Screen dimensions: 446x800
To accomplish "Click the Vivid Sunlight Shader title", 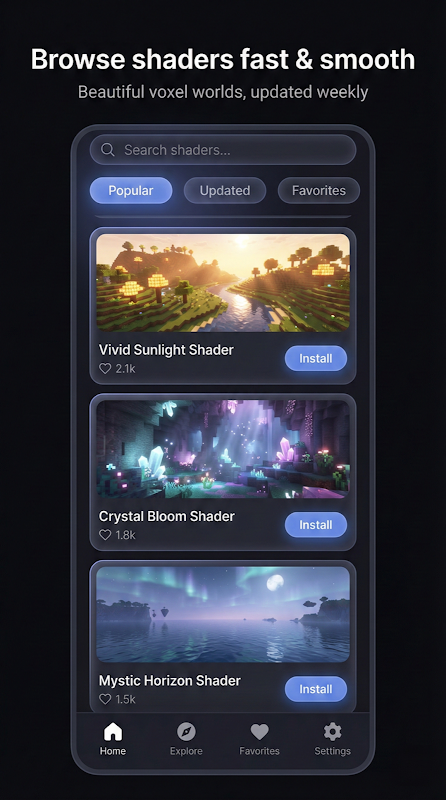I will [x=166, y=350].
